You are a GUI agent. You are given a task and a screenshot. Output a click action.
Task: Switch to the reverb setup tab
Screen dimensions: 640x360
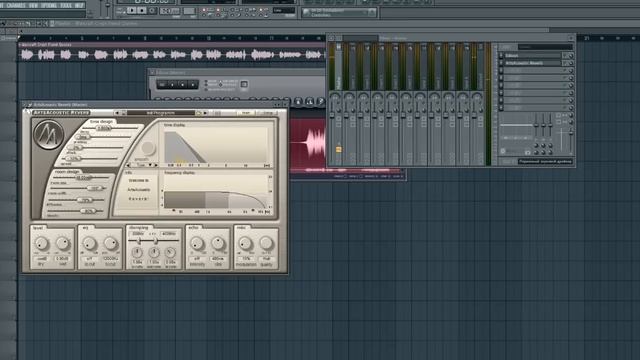tap(267, 113)
